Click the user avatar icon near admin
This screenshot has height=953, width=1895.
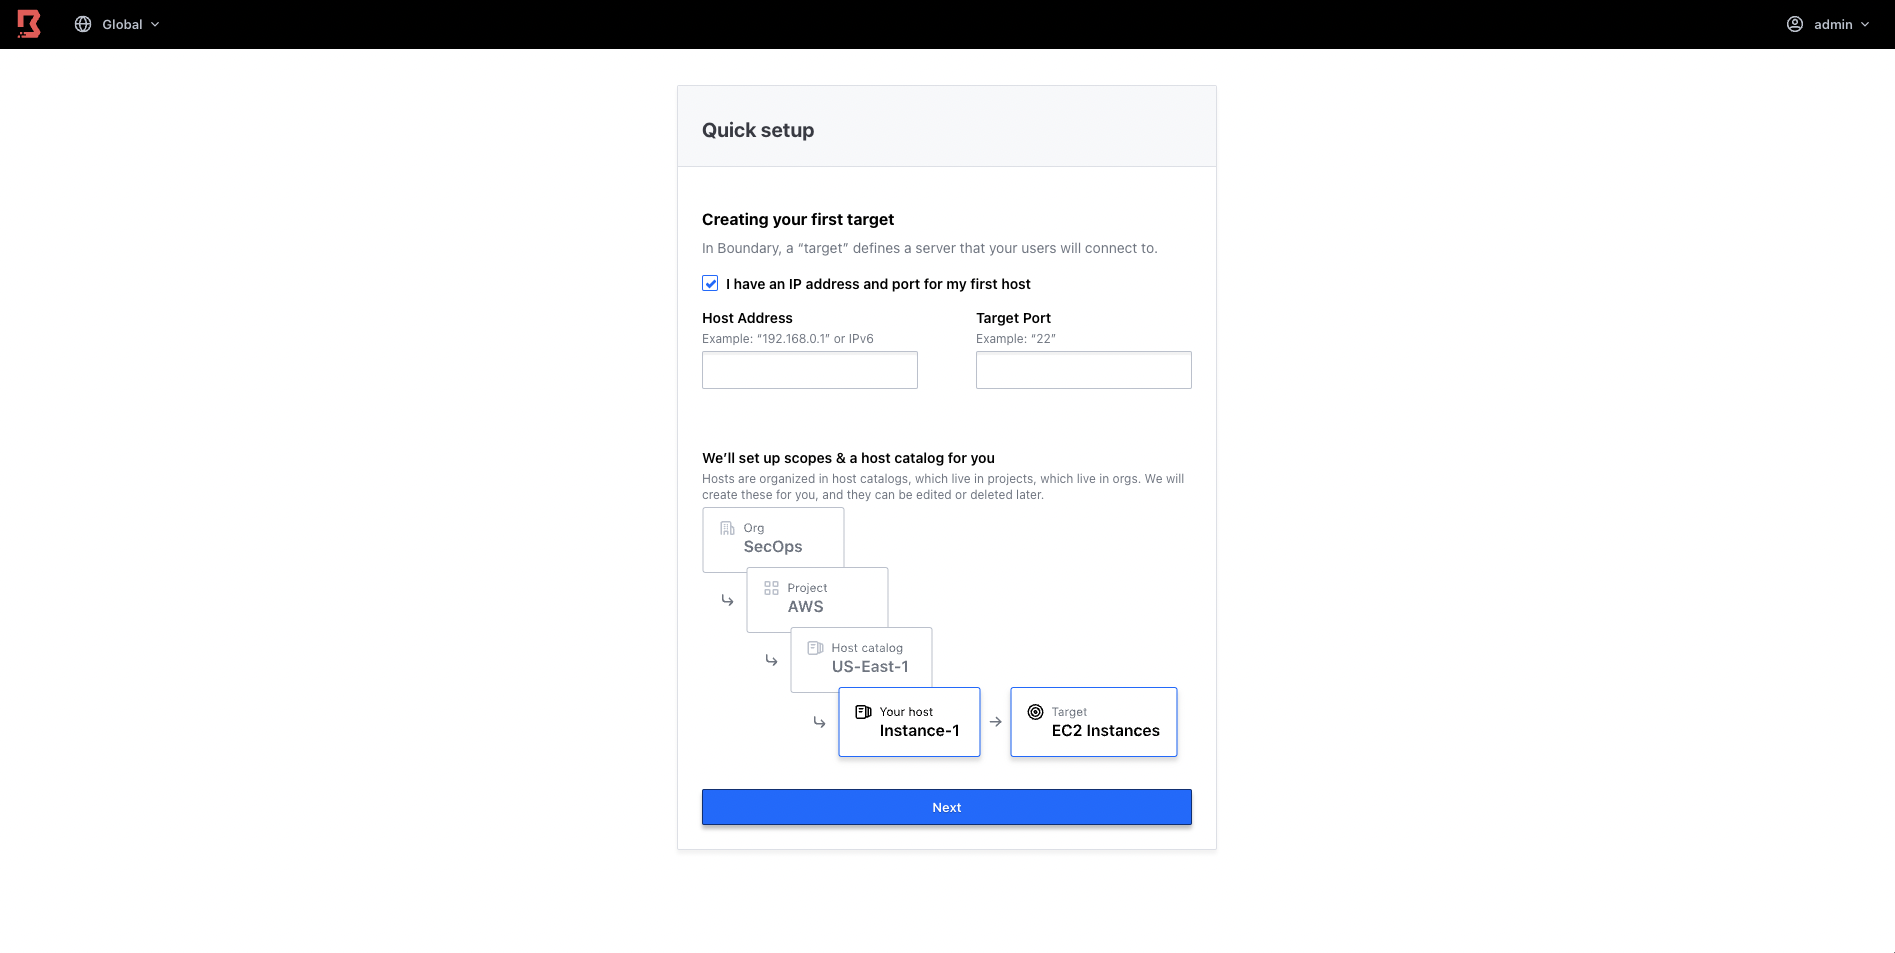tap(1795, 23)
